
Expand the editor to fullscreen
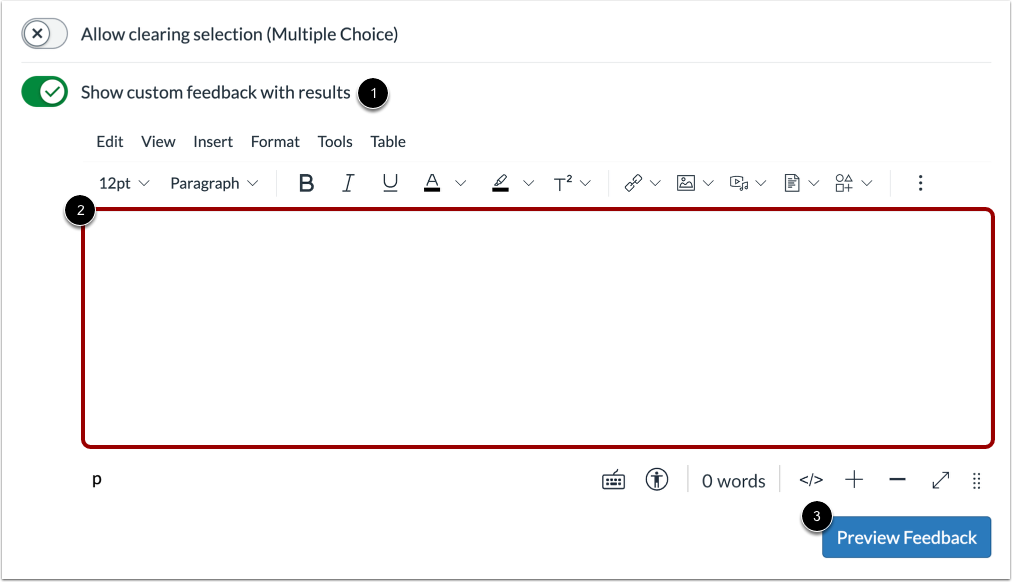(x=940, y=480)
